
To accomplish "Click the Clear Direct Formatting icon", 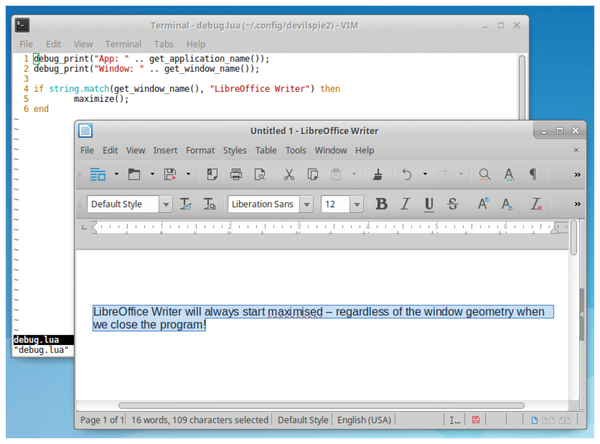I will [x=536, y=204].
